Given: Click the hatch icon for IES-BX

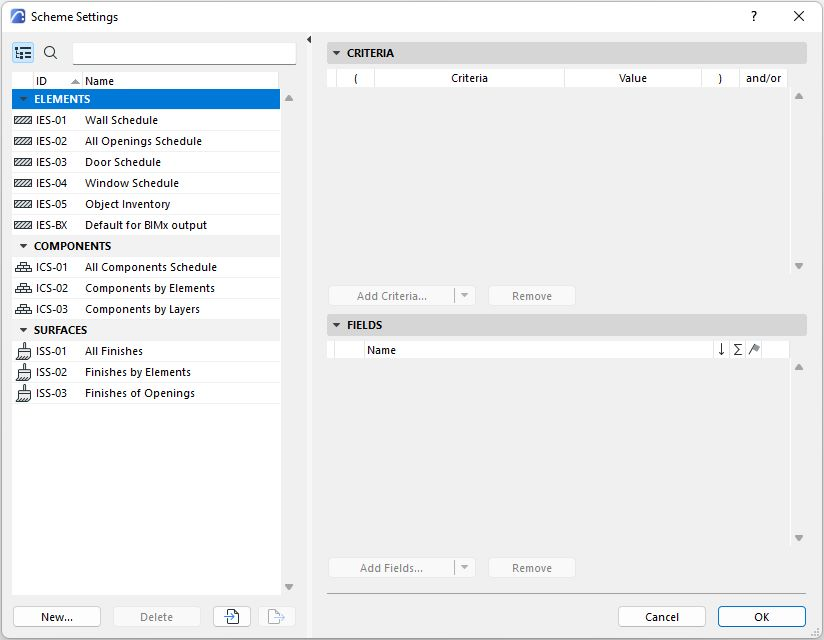Looking at the screenshot, I should [23, 225].
